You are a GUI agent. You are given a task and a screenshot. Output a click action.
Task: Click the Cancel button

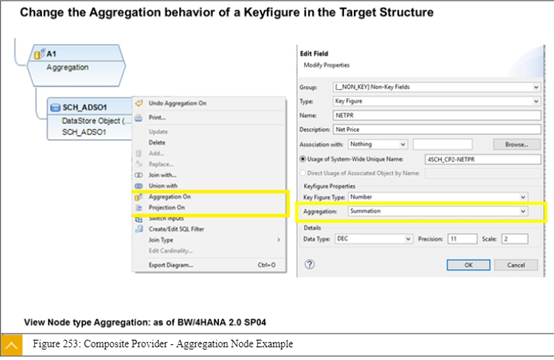tap(516, 265)
